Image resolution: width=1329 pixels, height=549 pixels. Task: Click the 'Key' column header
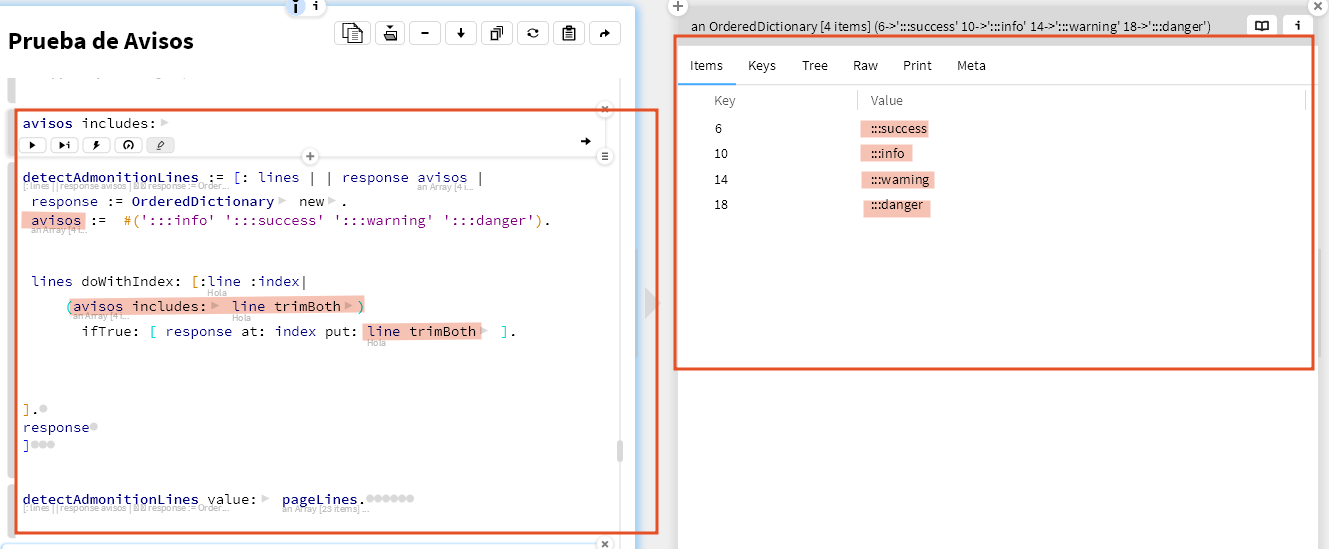tap(725, 100)
